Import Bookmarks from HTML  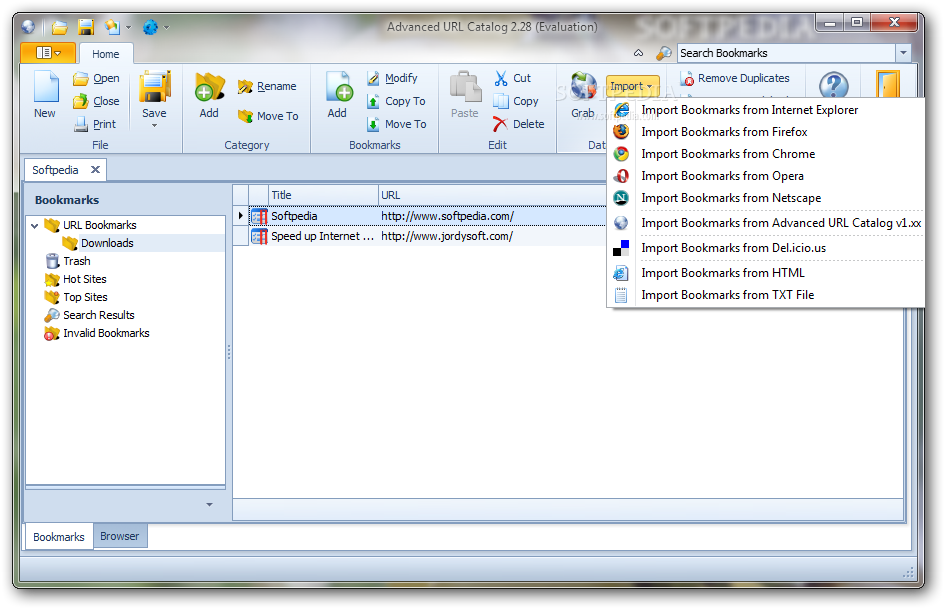coord(766,273)
